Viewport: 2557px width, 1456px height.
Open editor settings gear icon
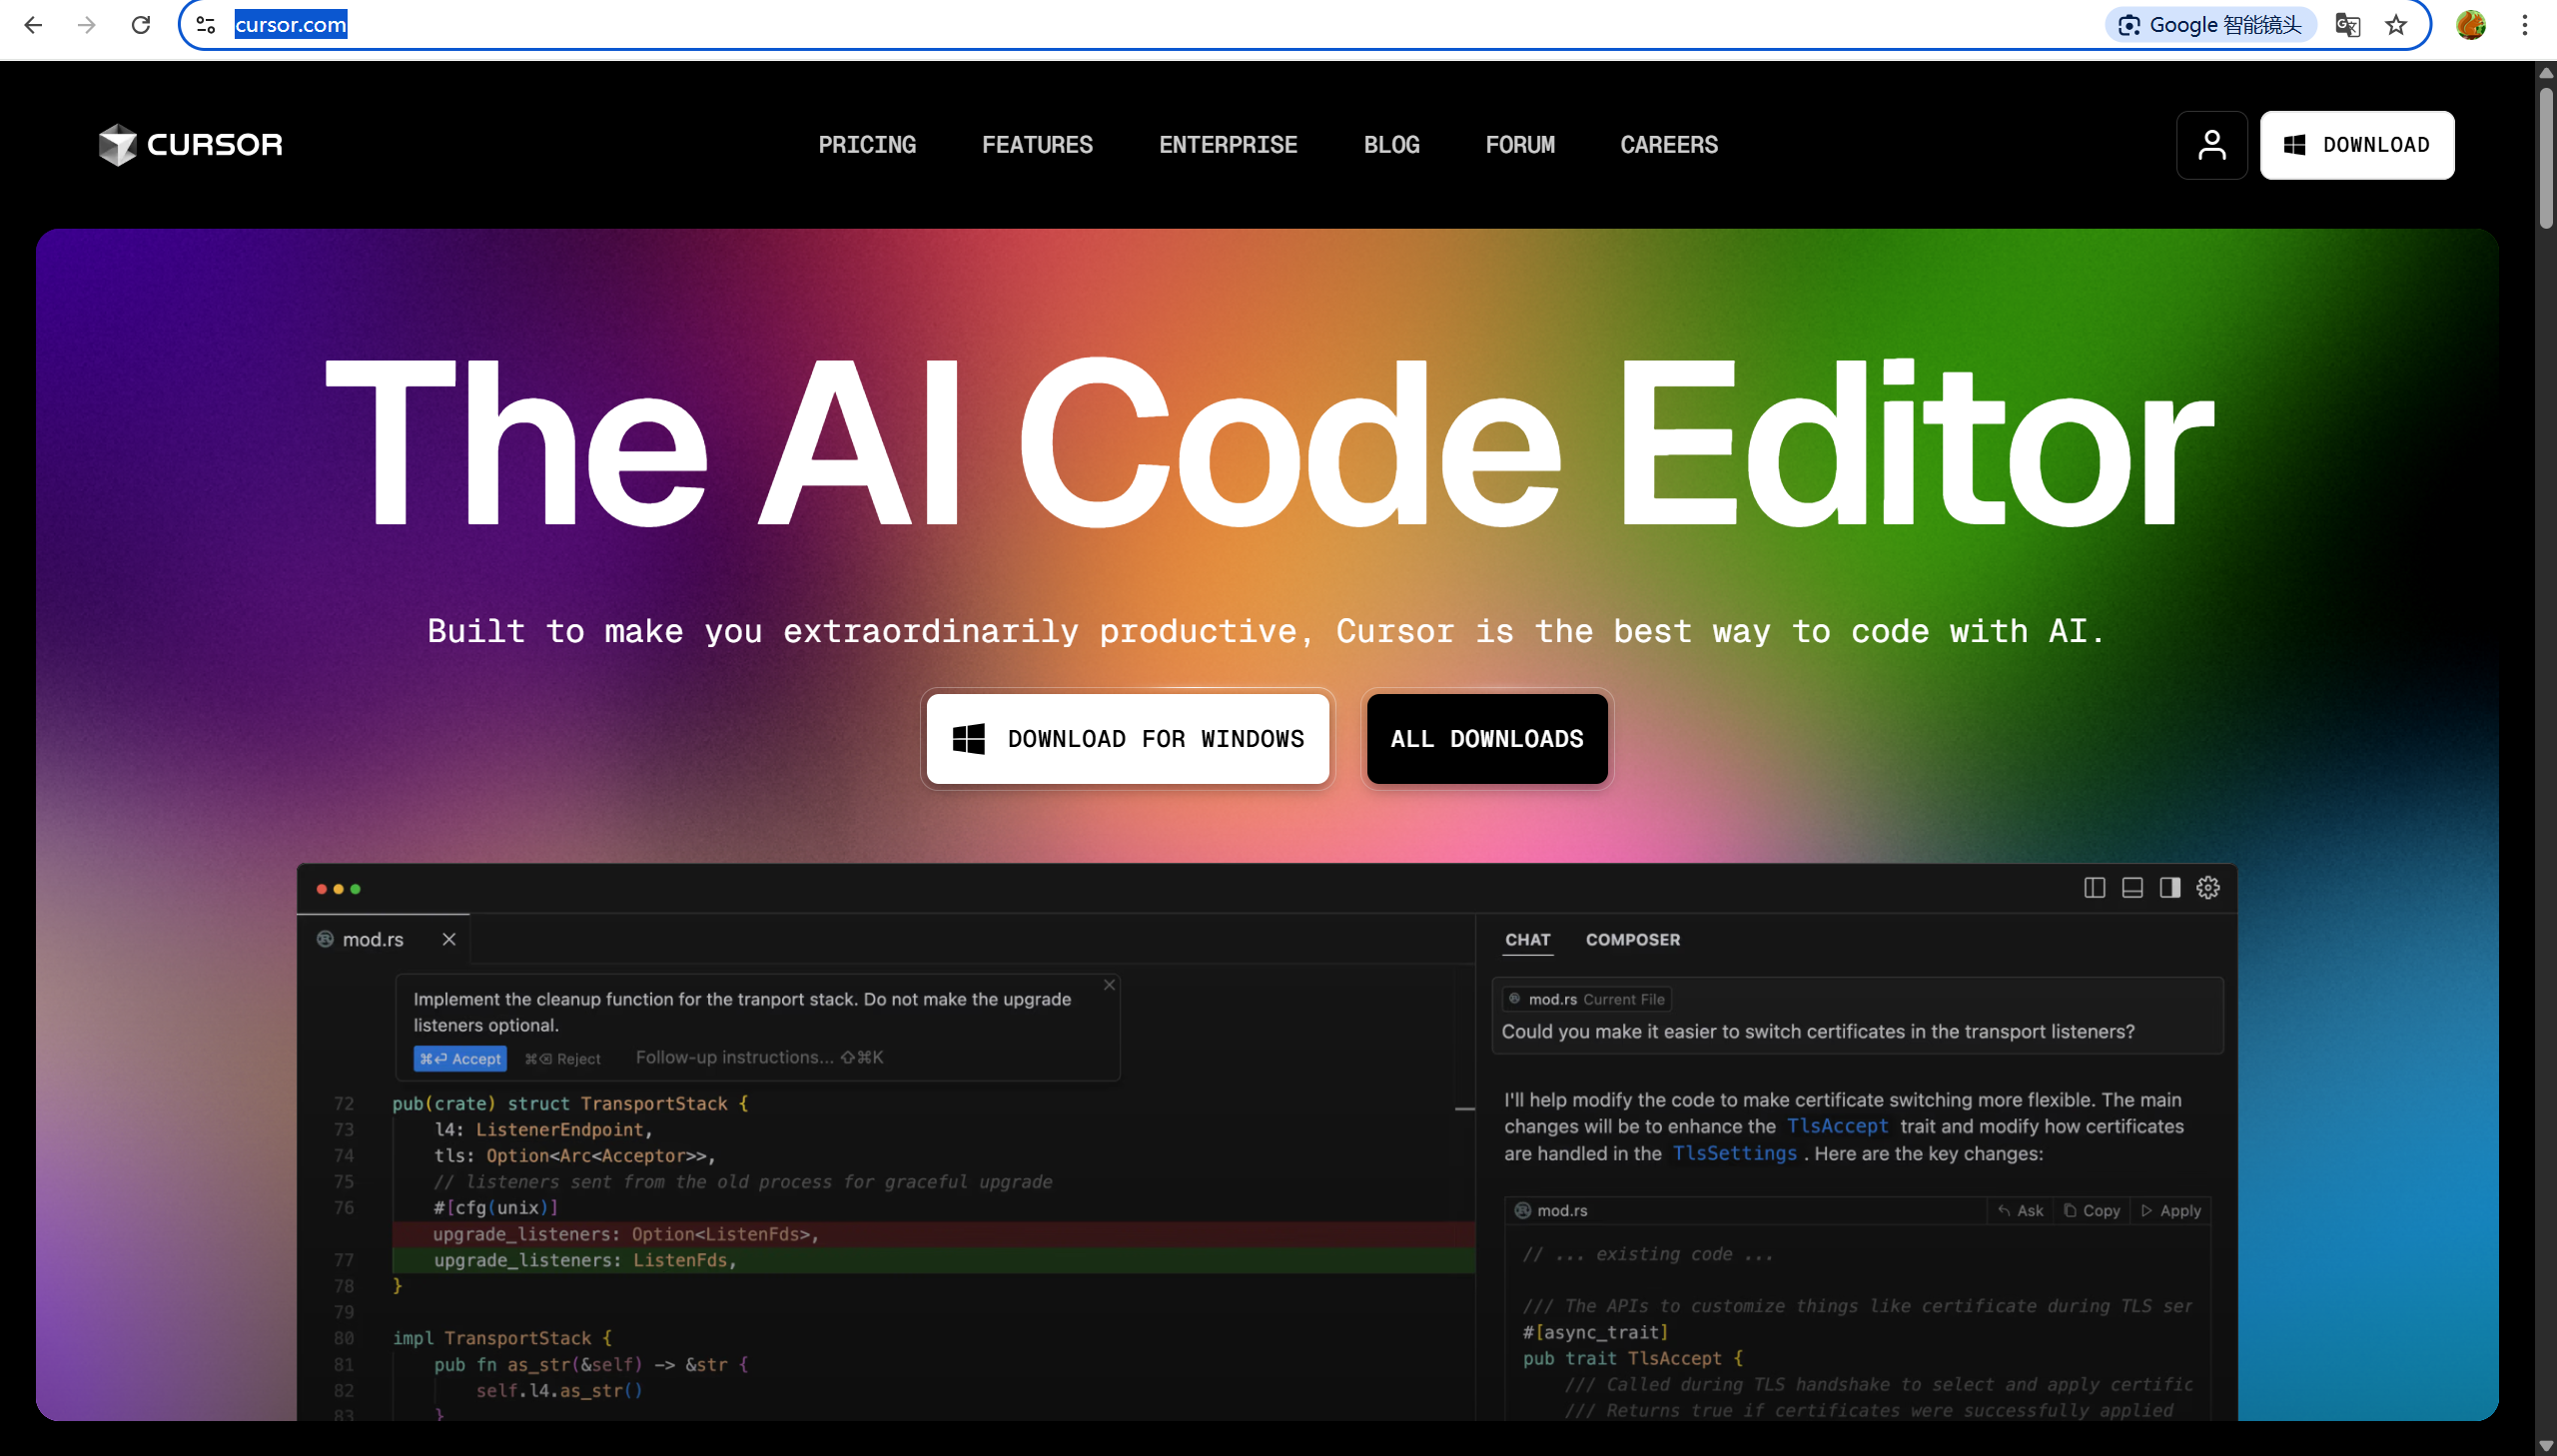coord(2208,888)
